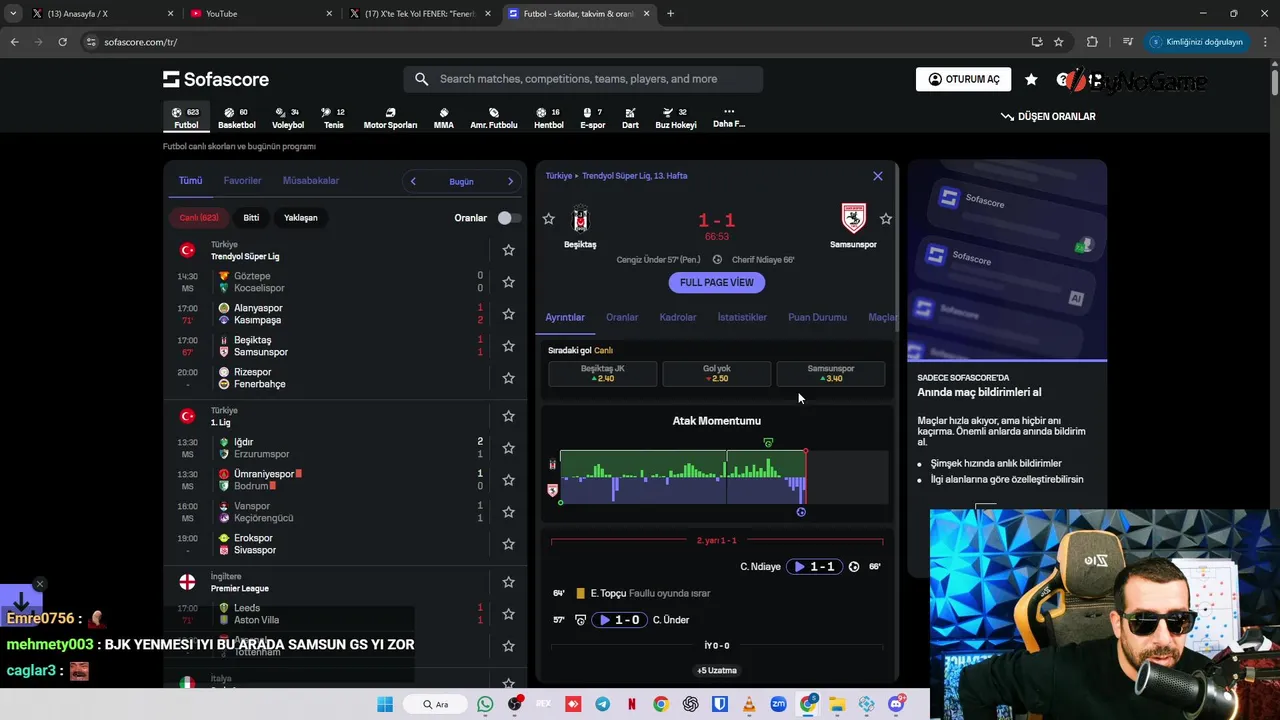Filter matches by Bitti
This screenshot has height=720, width=1280.
coord(251,218)
